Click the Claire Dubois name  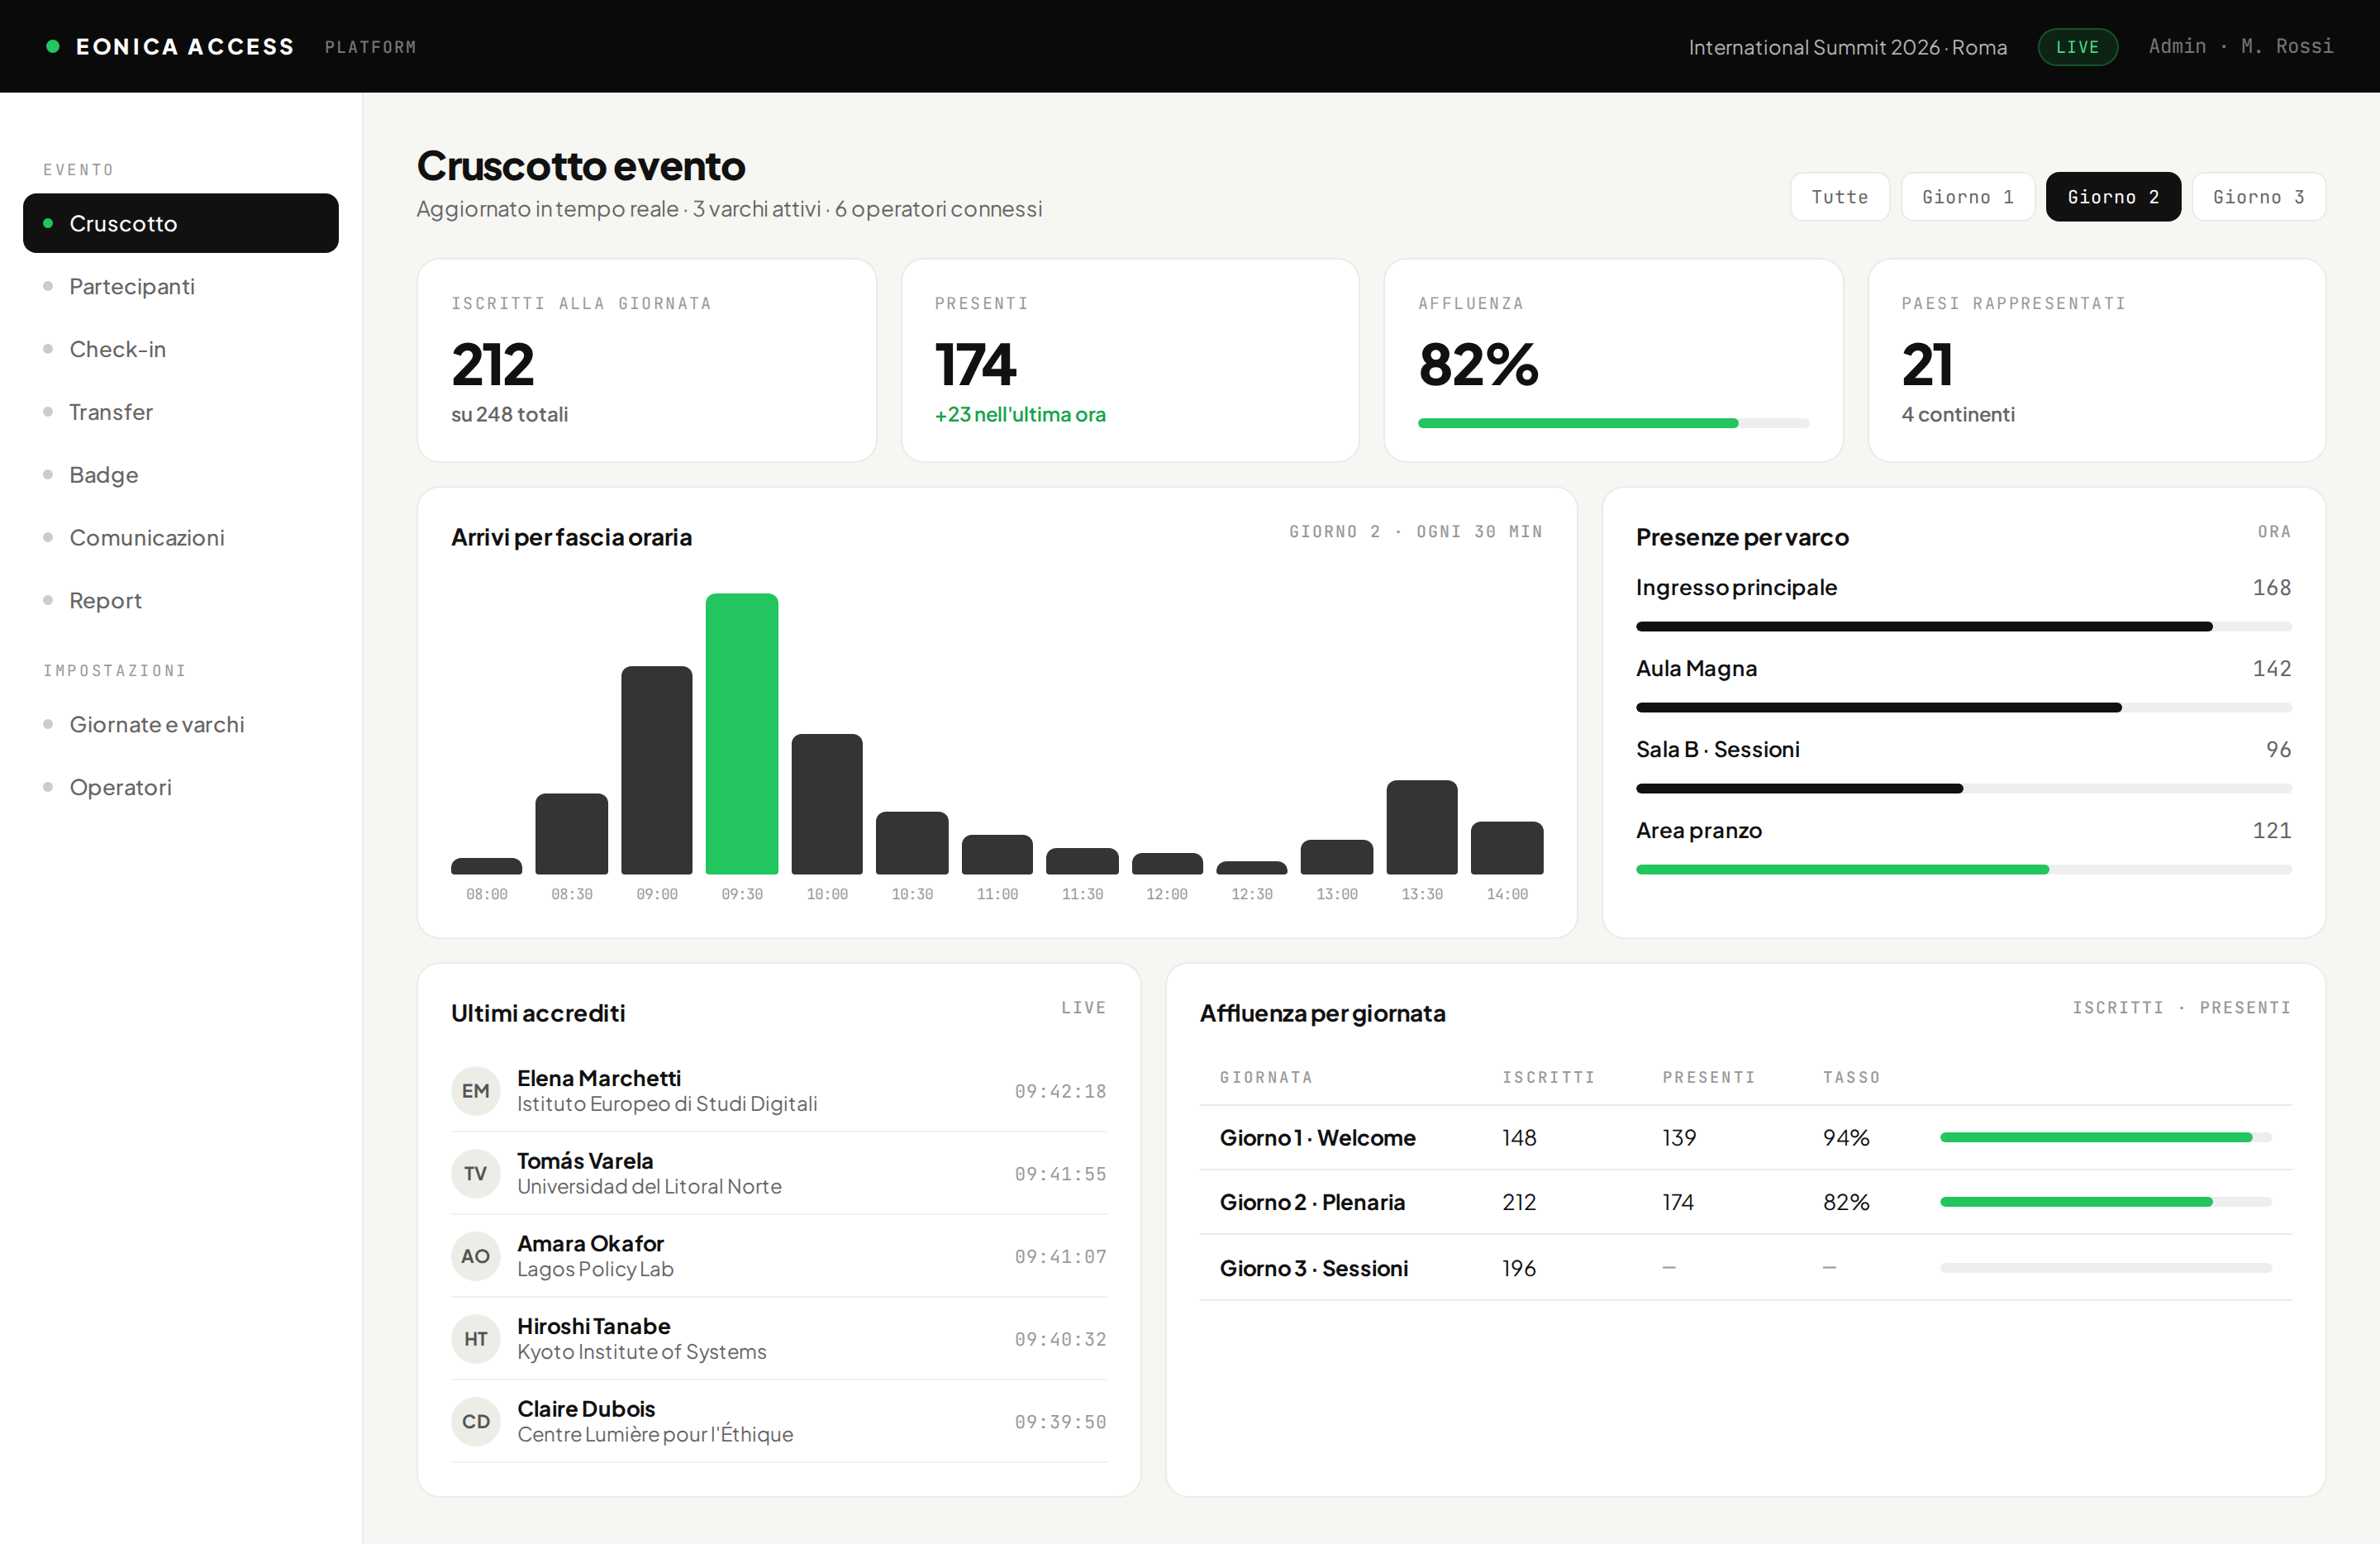(x=586, y=1409)
